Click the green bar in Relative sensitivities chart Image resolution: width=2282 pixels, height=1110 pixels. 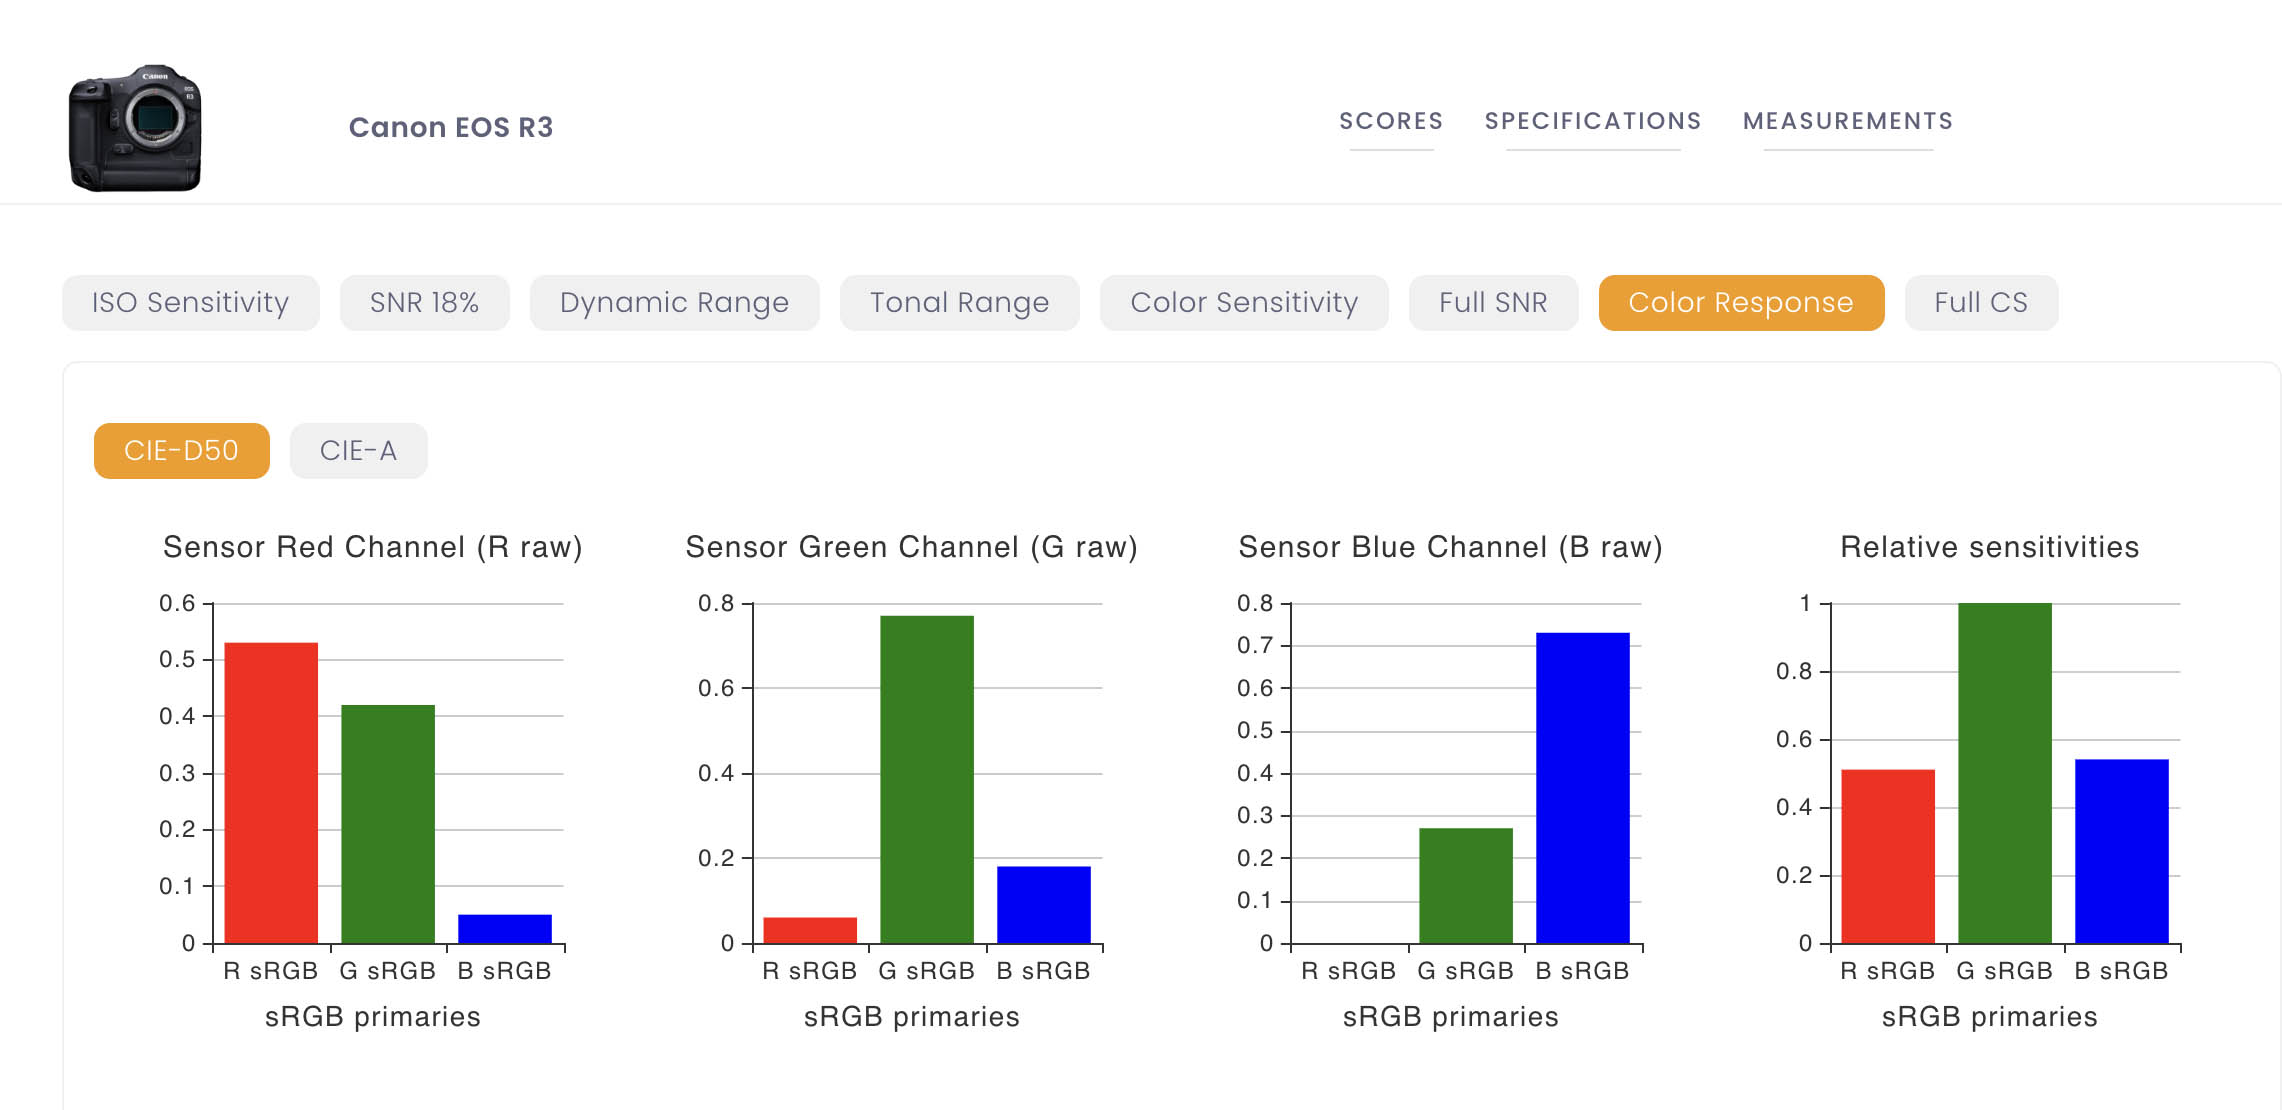coord(2005,773)
